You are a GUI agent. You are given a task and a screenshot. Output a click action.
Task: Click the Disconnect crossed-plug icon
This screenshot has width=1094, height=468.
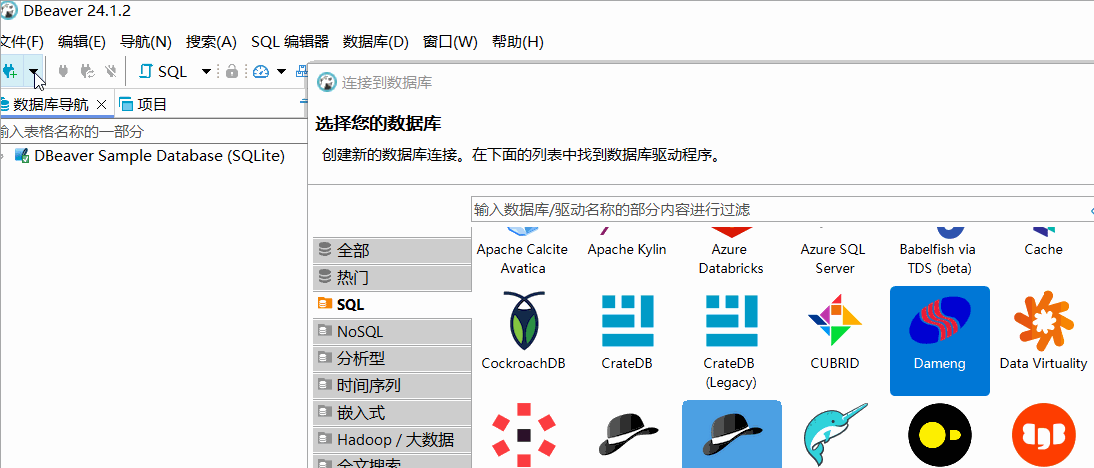(x=110, y=71)
